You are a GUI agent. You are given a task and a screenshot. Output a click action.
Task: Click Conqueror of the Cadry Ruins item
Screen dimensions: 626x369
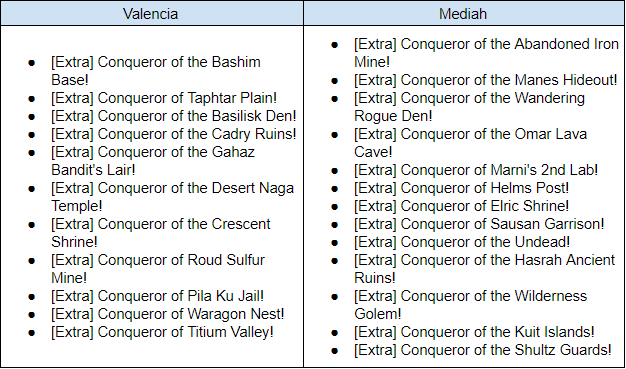click(174, 134)
